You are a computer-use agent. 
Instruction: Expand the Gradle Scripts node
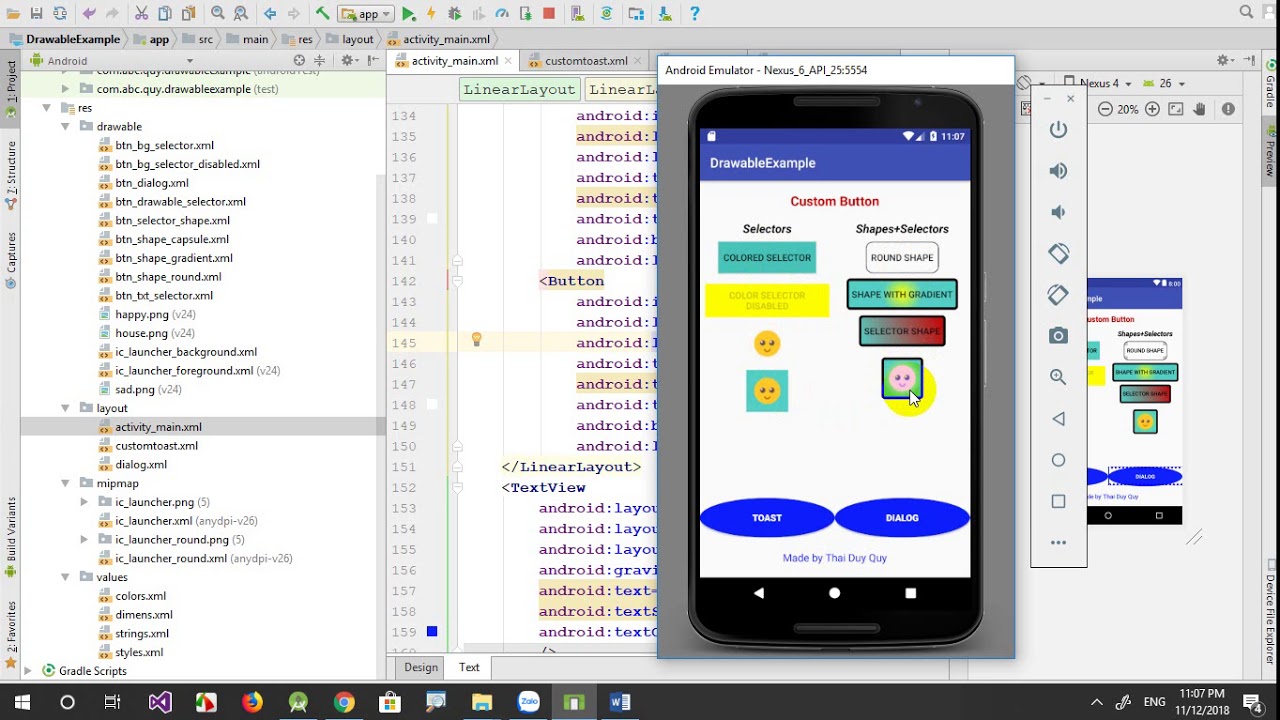(27, 671)
